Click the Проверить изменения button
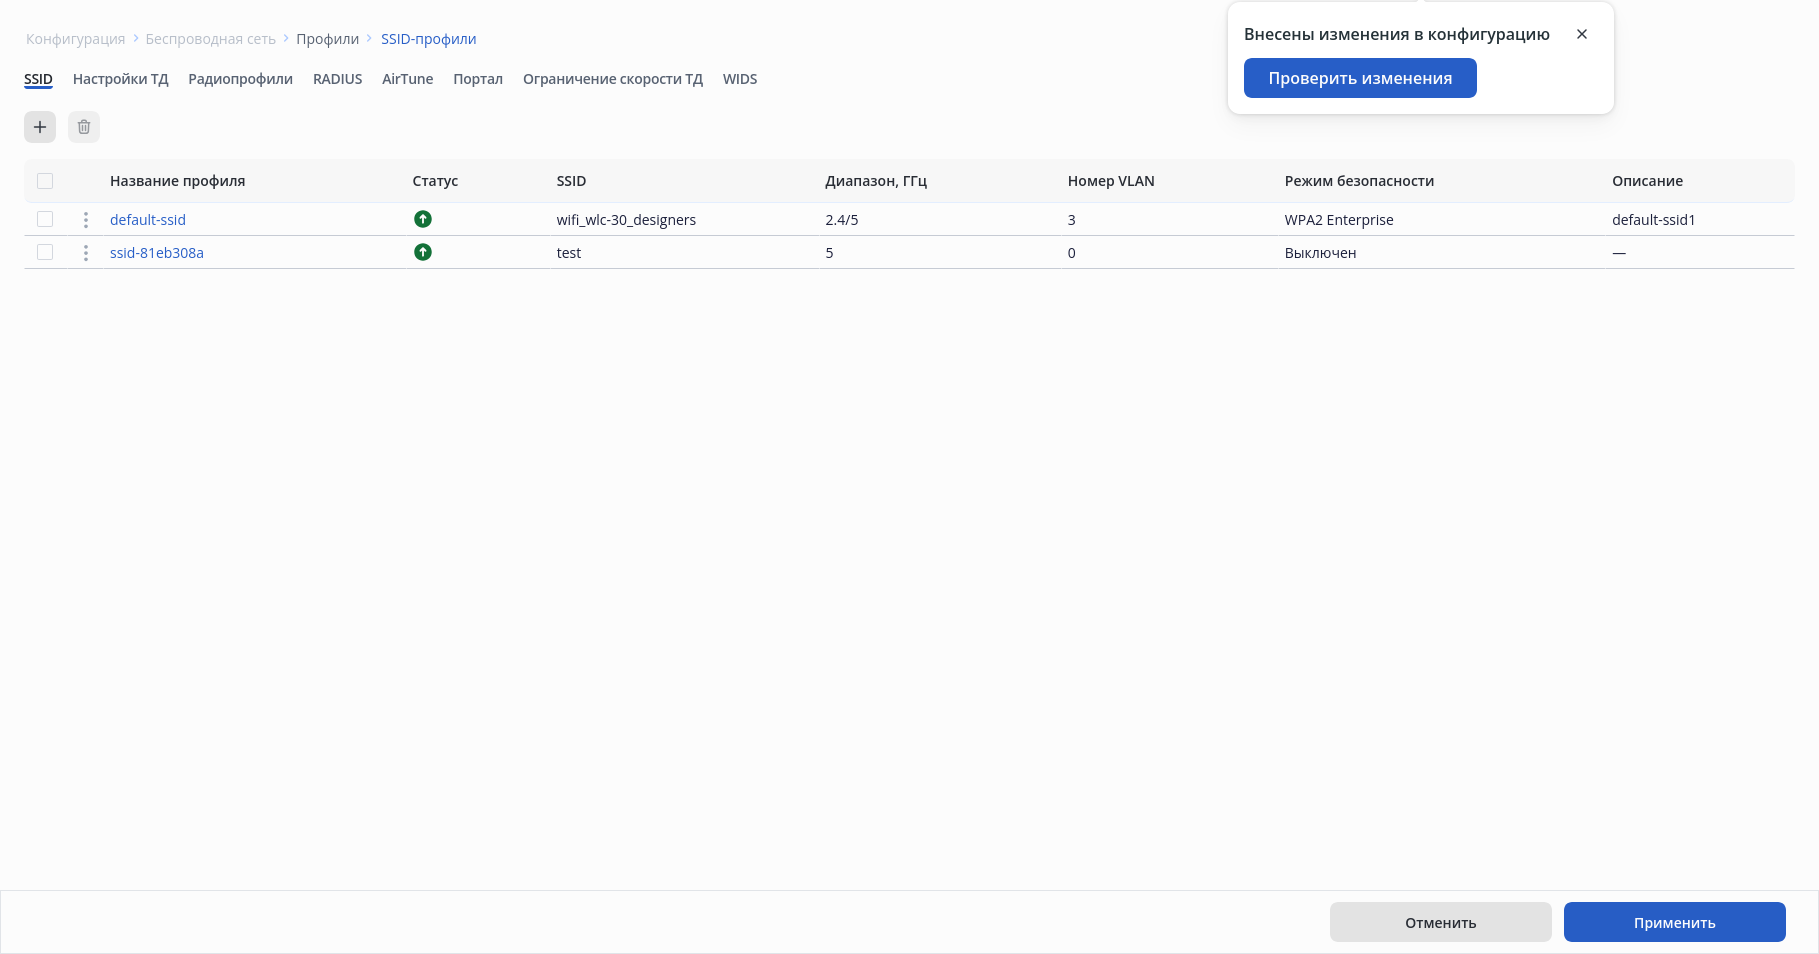 tap(1360, 78)
